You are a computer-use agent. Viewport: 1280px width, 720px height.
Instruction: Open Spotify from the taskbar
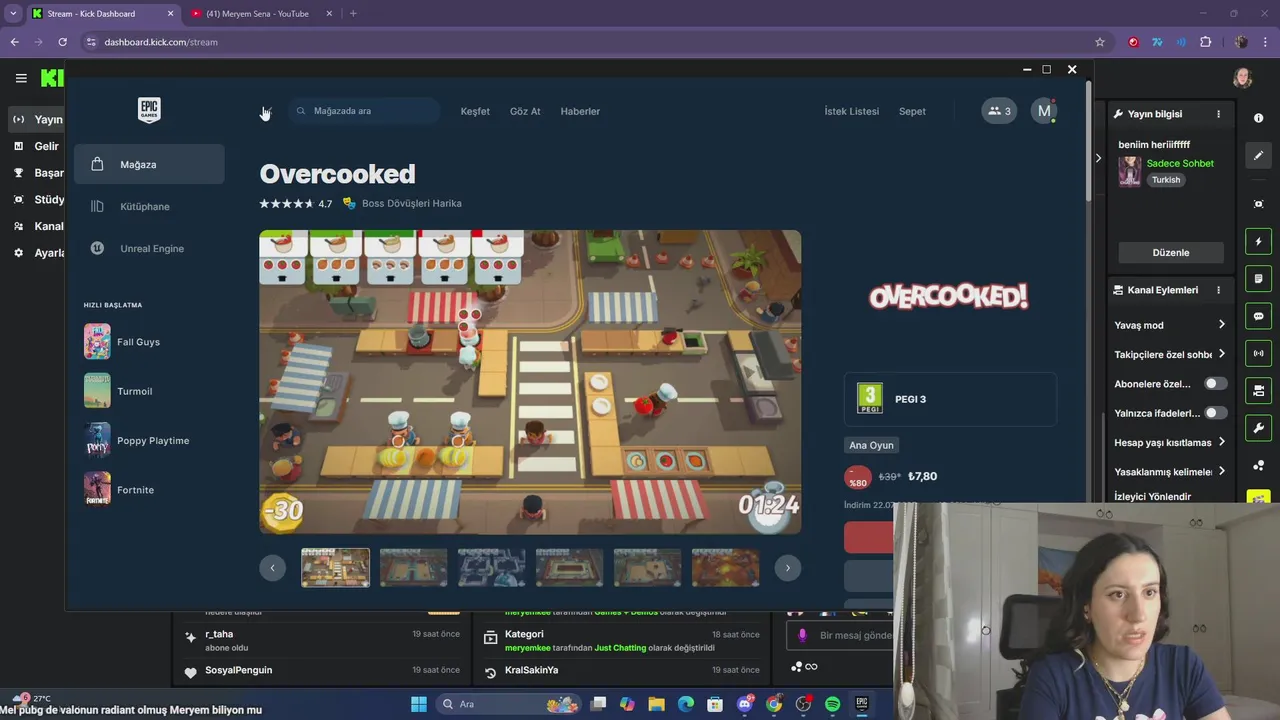pyautogui.click(x=833, y=704)
